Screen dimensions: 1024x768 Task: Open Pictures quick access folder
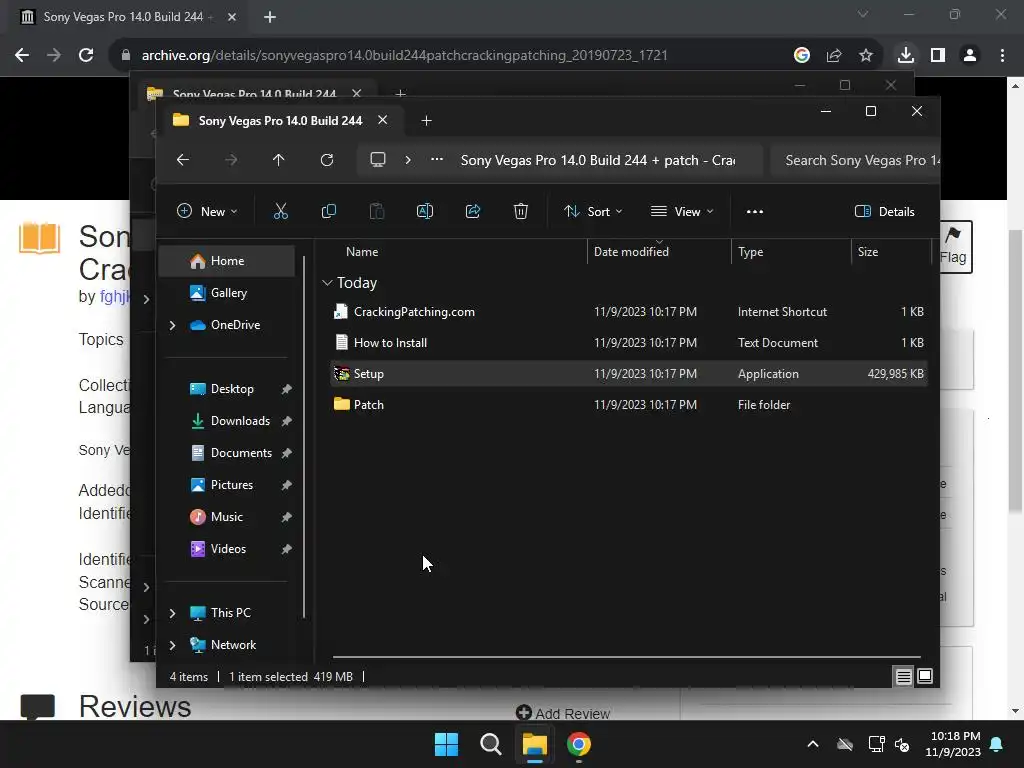[227, 485]
